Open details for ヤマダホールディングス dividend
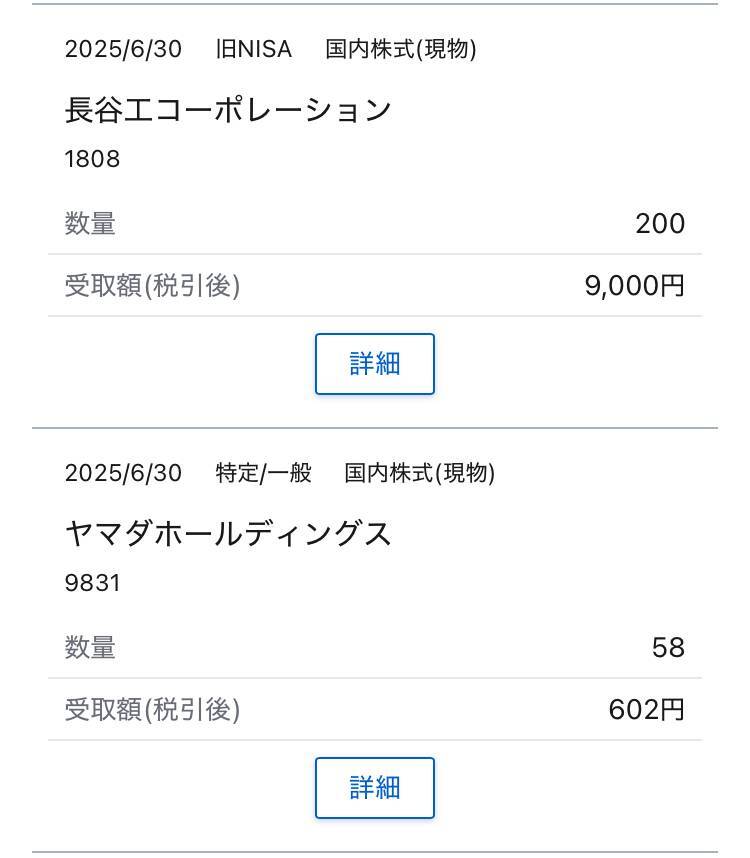Screen dimensions: 750x858 tap(375, 788)
